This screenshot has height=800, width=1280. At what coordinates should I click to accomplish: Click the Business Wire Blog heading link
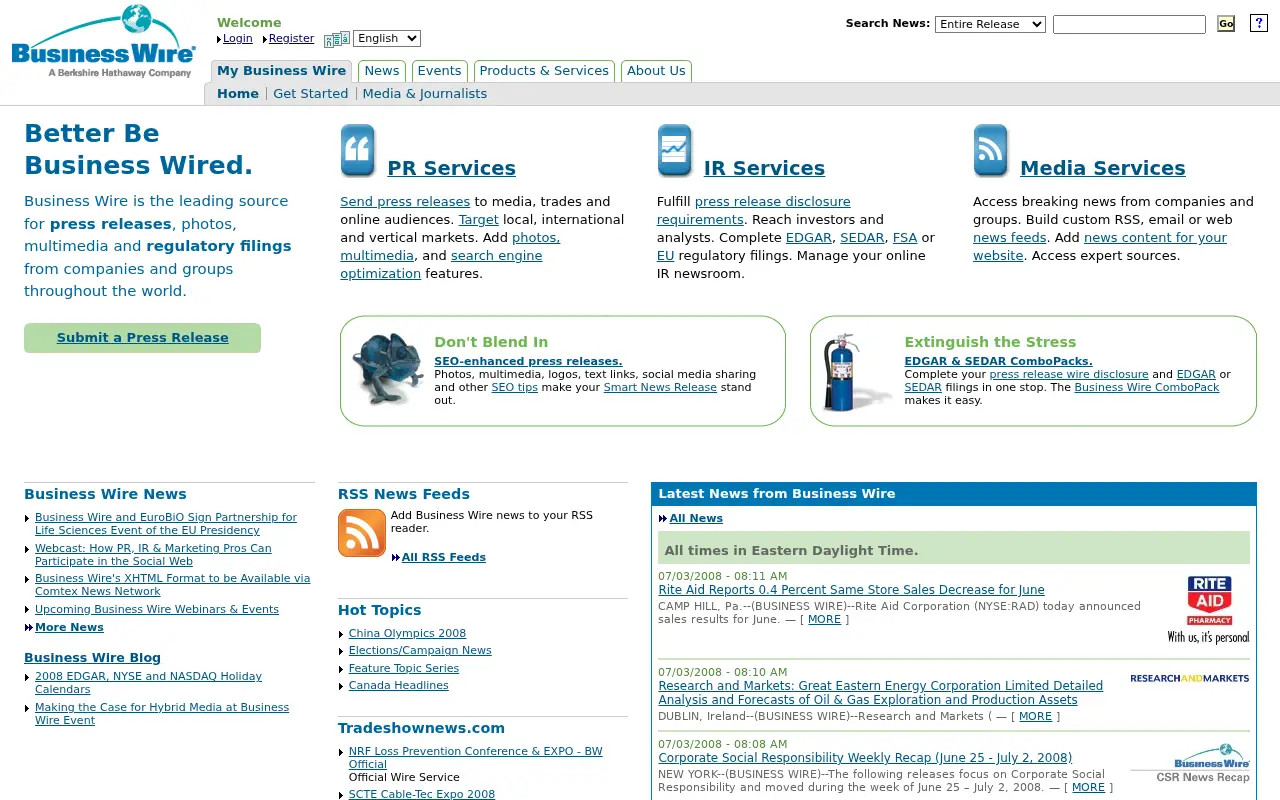coord(92,658)
